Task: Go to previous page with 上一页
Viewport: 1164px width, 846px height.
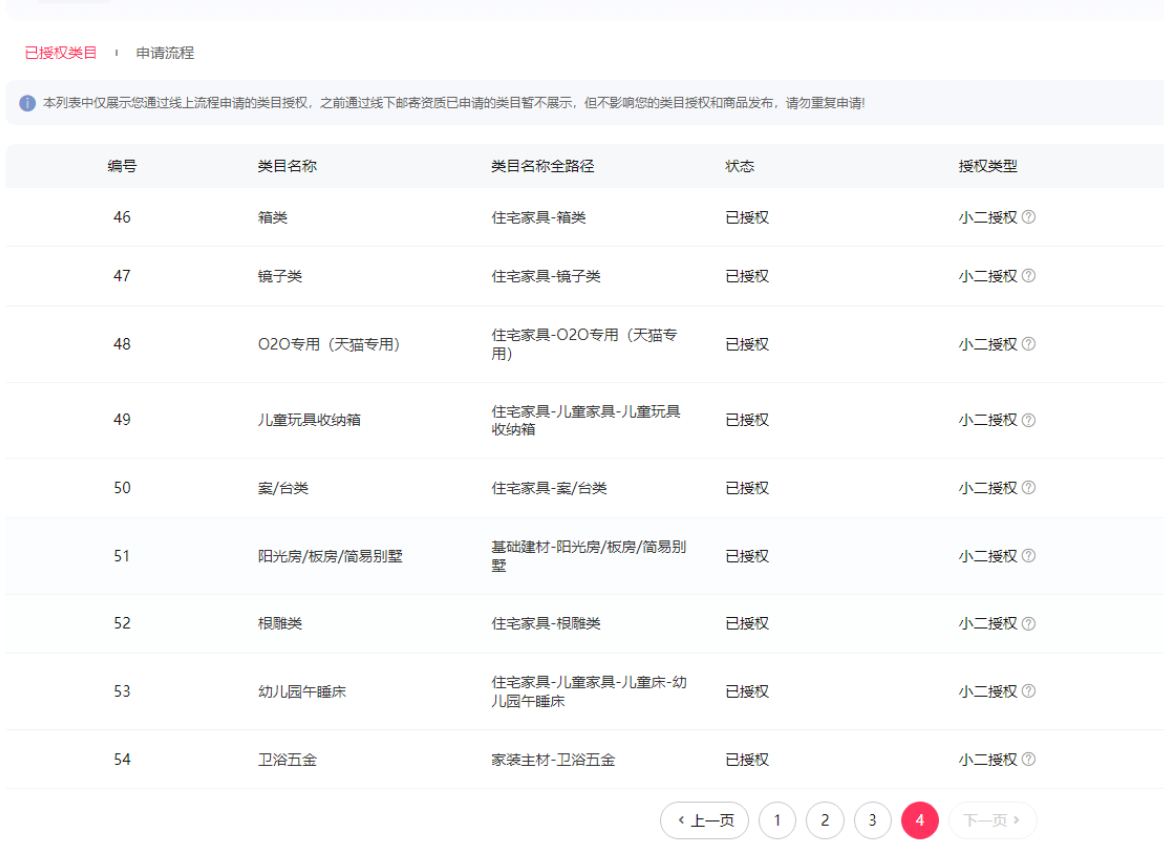Action: 705,820
